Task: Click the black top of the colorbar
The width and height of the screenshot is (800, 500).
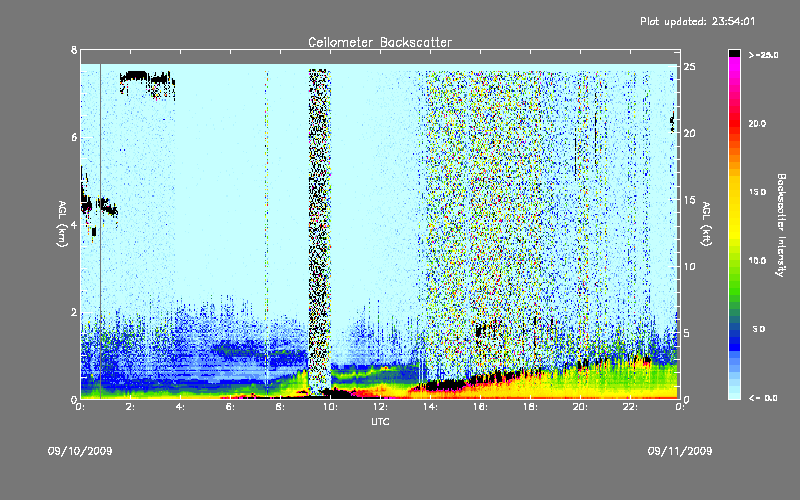Action: [734, 53]
